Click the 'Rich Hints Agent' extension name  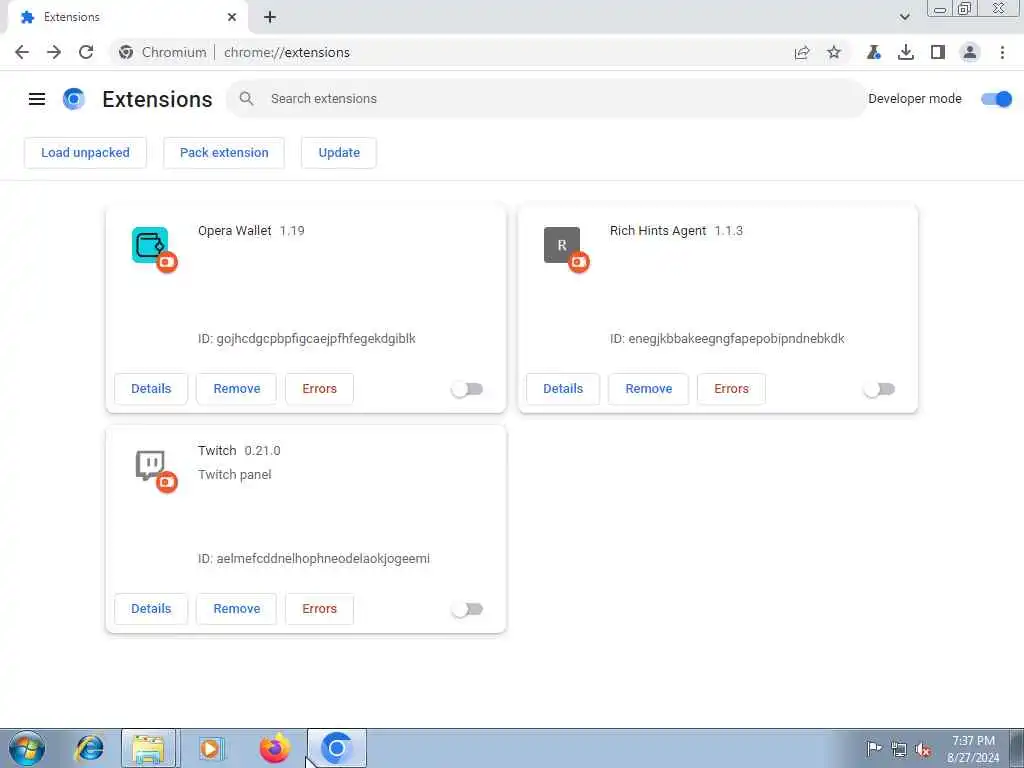pos(658,231)
